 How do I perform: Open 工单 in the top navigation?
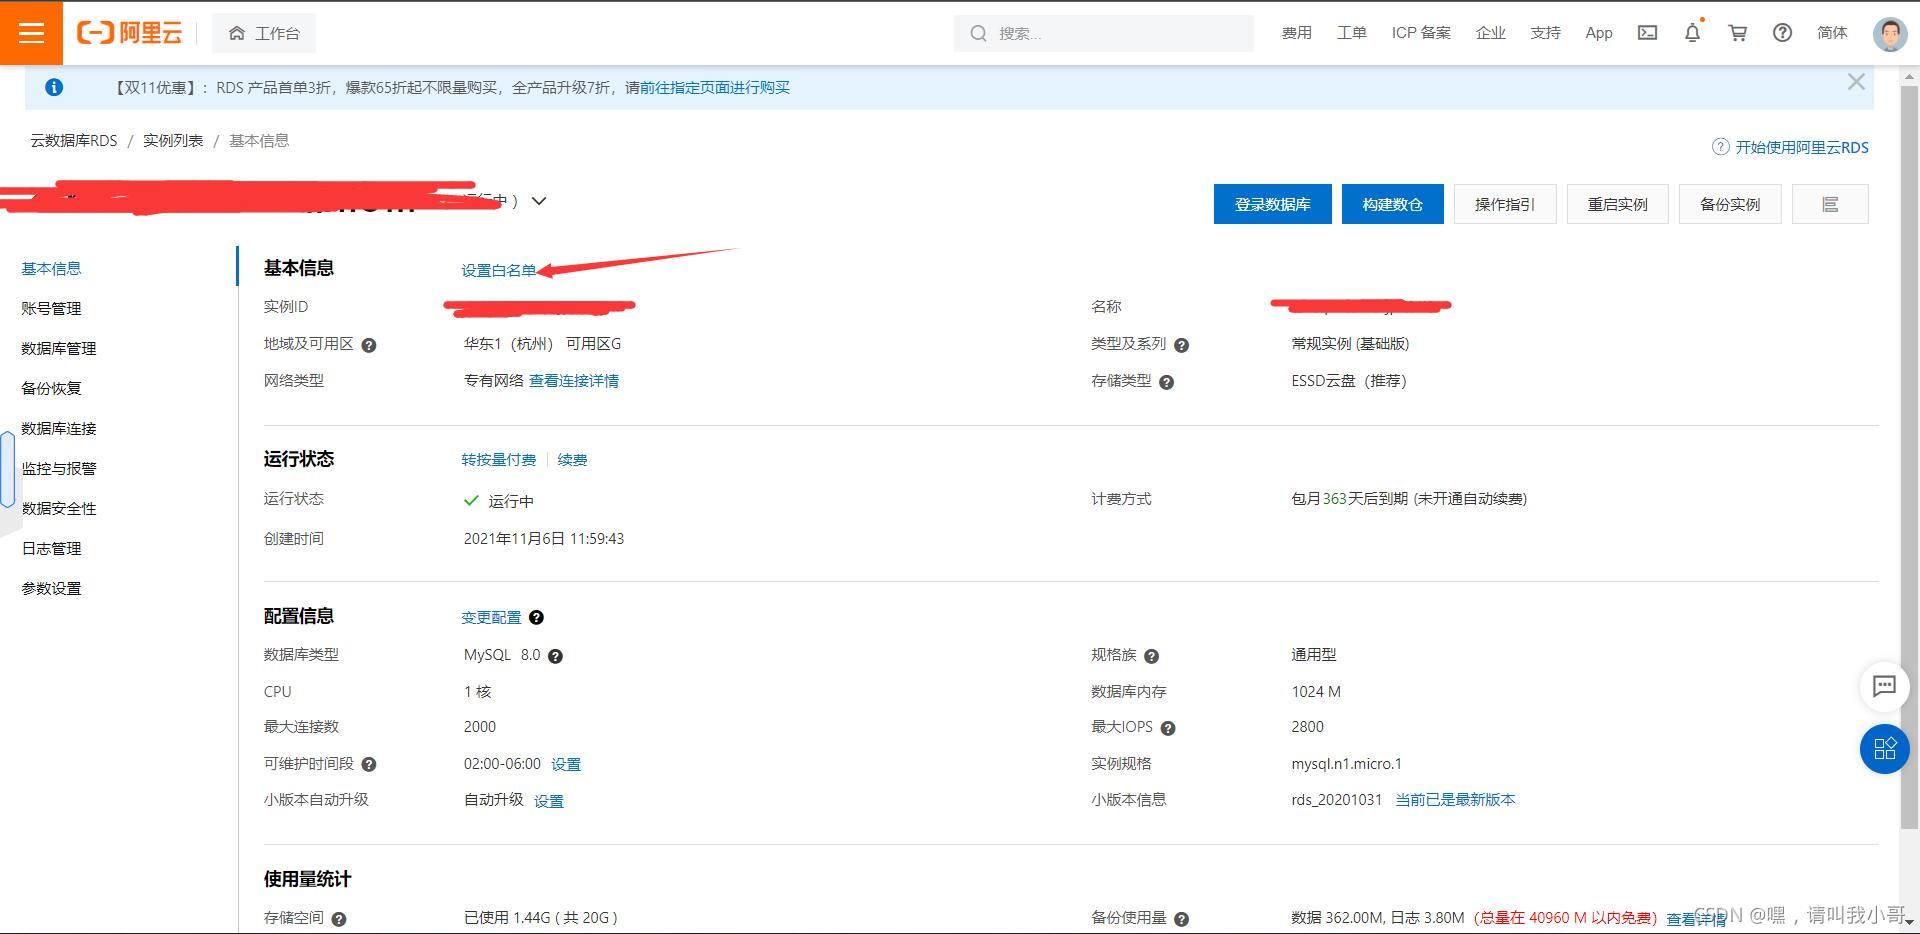(1352, 33)
